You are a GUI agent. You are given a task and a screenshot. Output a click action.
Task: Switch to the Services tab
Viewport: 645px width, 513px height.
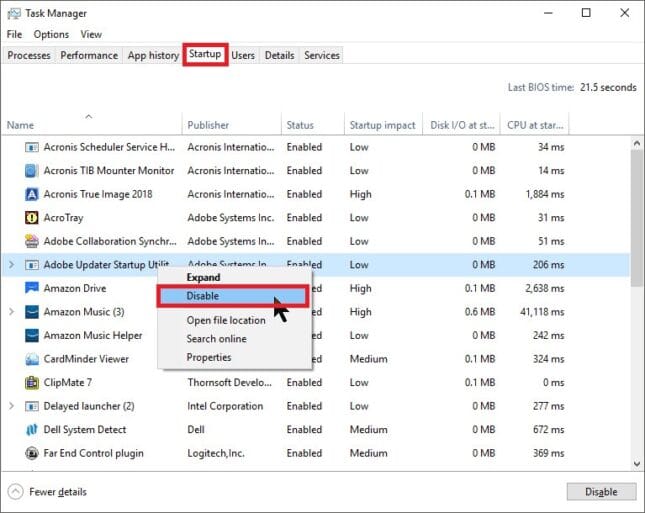pos(322,55)
